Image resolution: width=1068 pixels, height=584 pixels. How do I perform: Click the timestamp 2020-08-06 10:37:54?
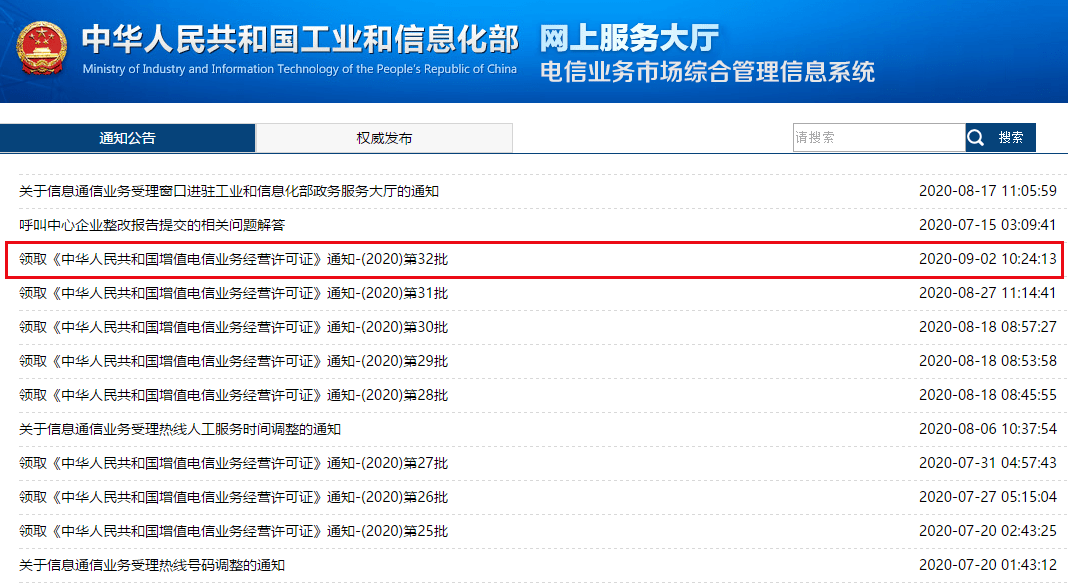pyautogui.click(x=988, y=429)
